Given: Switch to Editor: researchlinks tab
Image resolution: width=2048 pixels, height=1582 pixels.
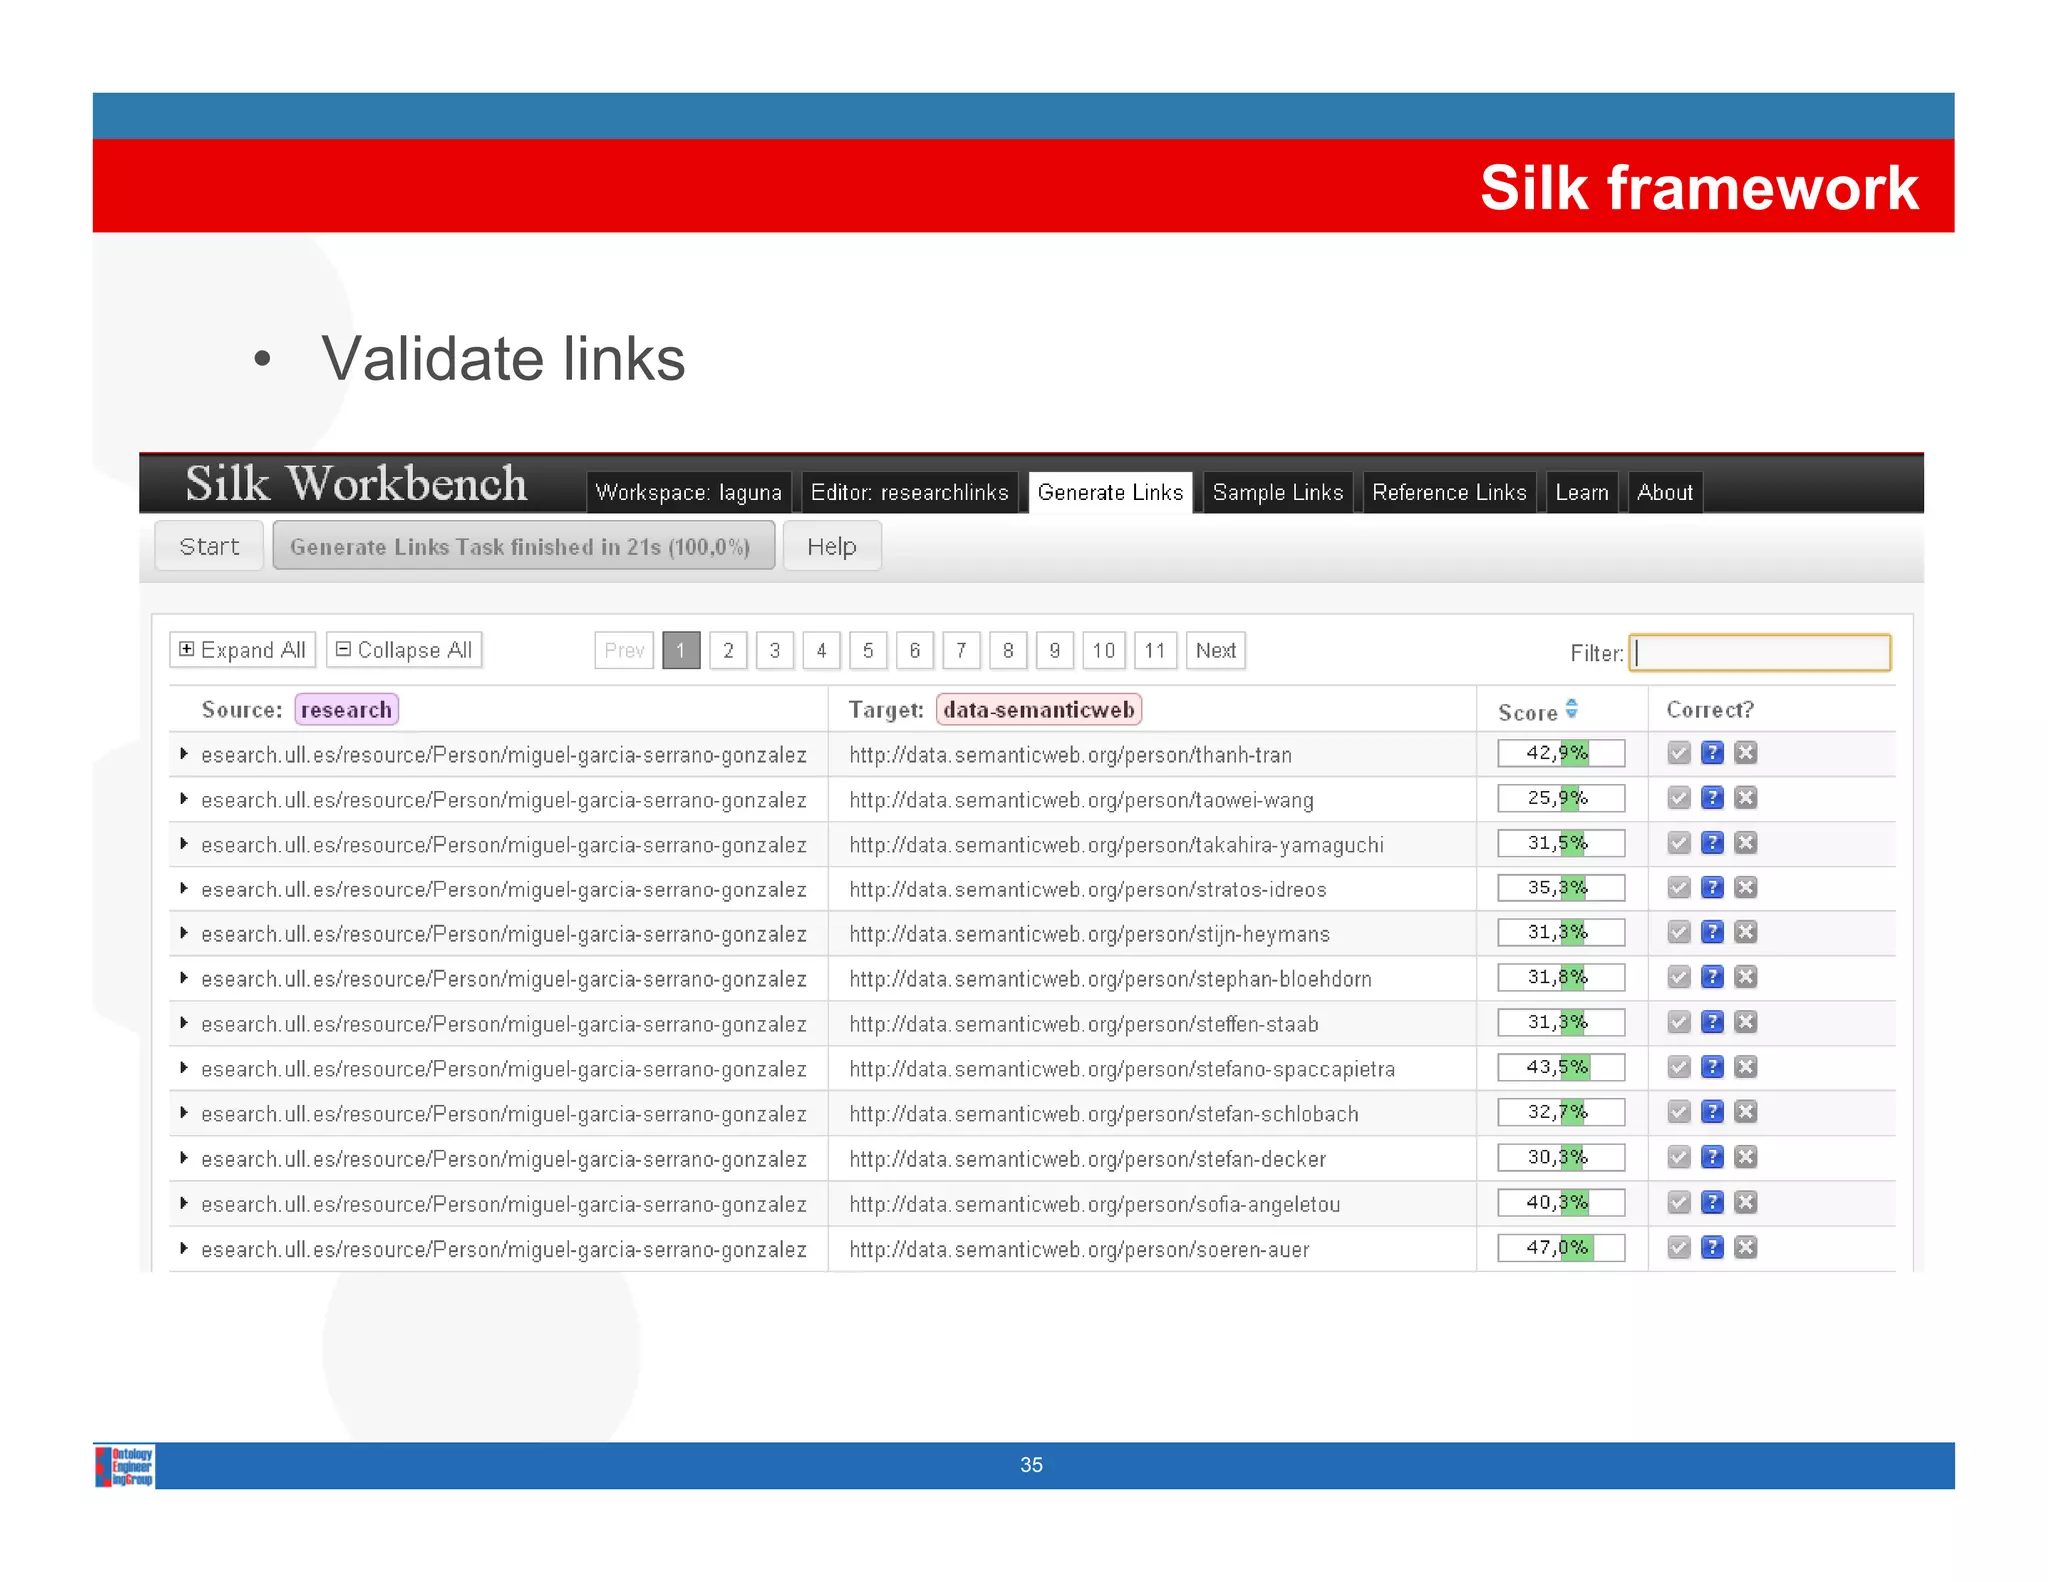Looking at the screenshot, I should (x=909, y=492).
